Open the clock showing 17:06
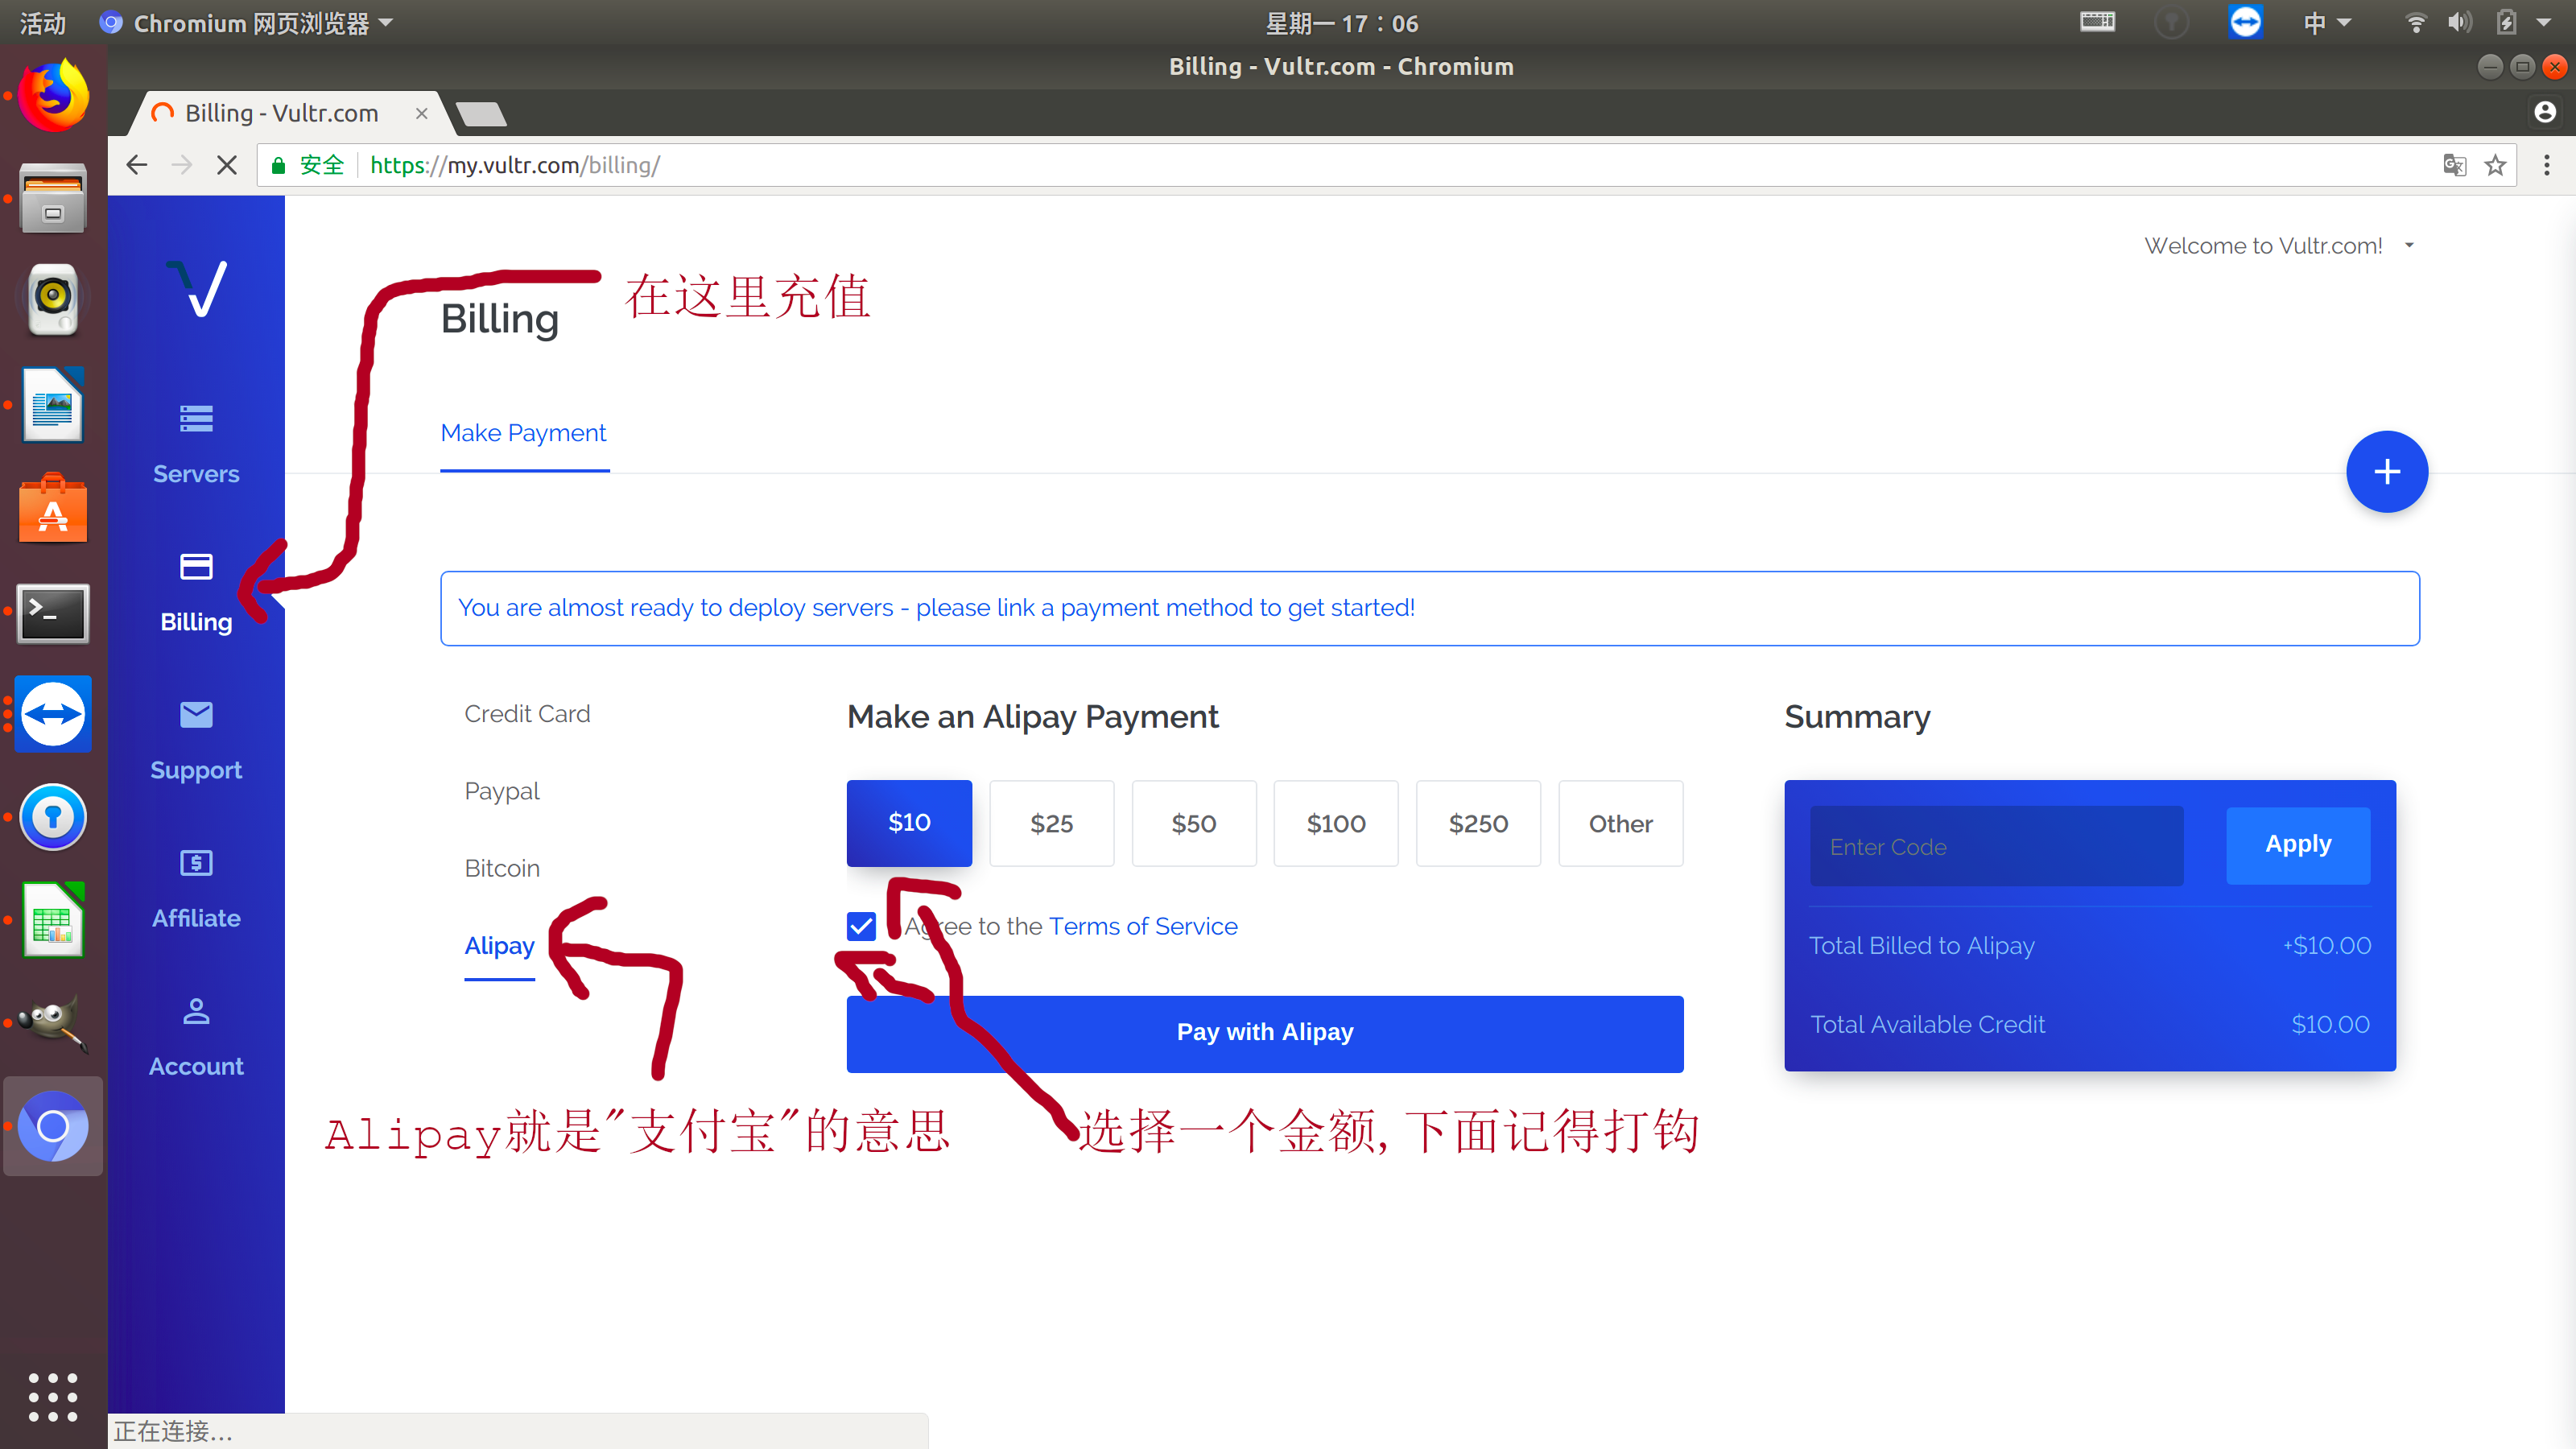Viewport: 2576px width, 1449px height. (x=1341, y=23)
